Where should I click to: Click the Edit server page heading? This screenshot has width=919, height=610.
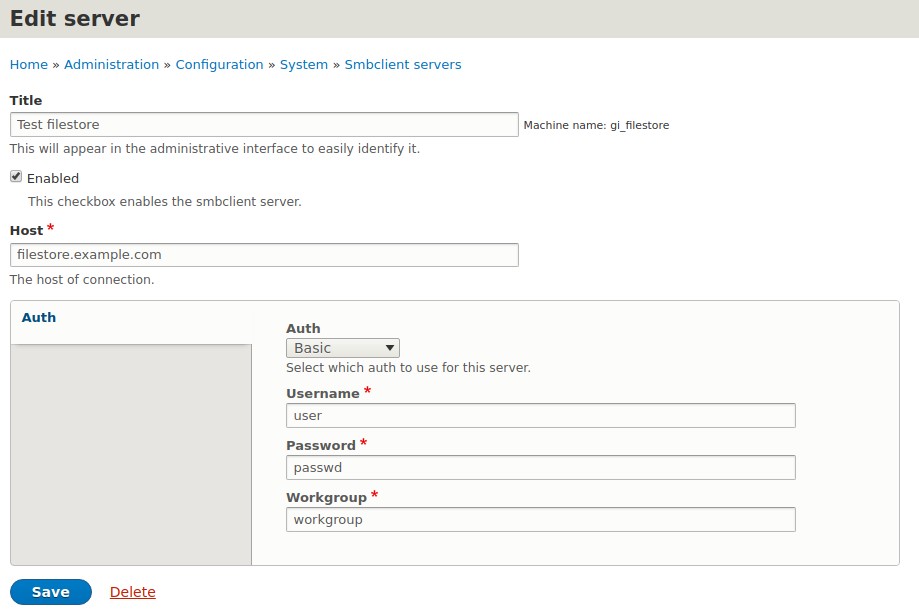(75, 19)
